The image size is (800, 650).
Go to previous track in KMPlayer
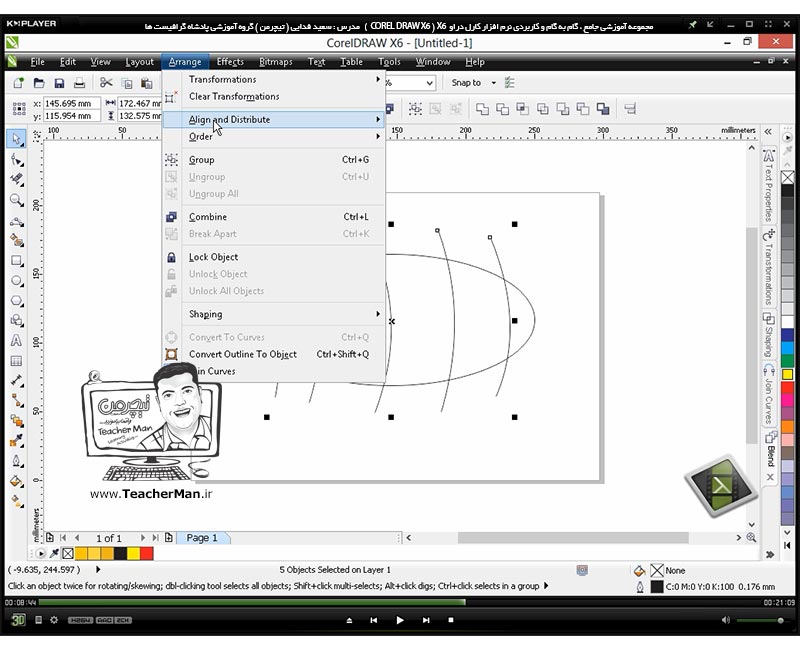click(373, 620)
